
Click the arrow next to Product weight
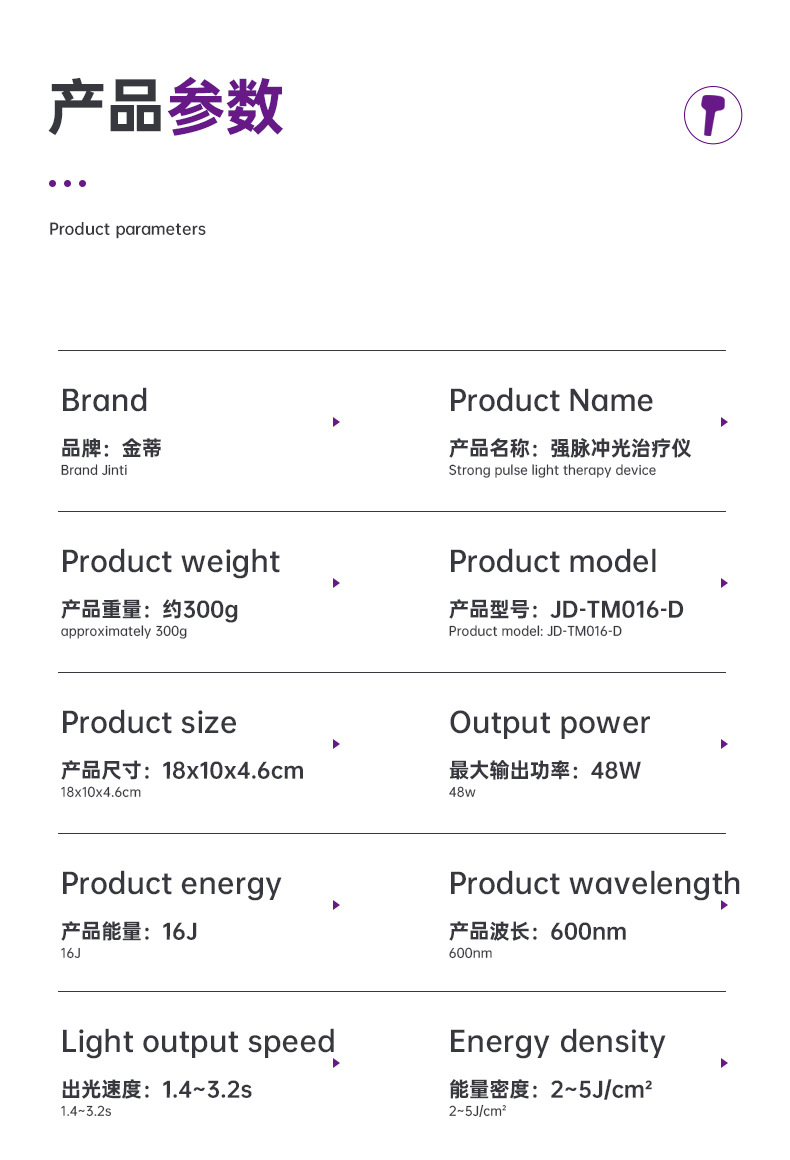click(x=337, y=583)
